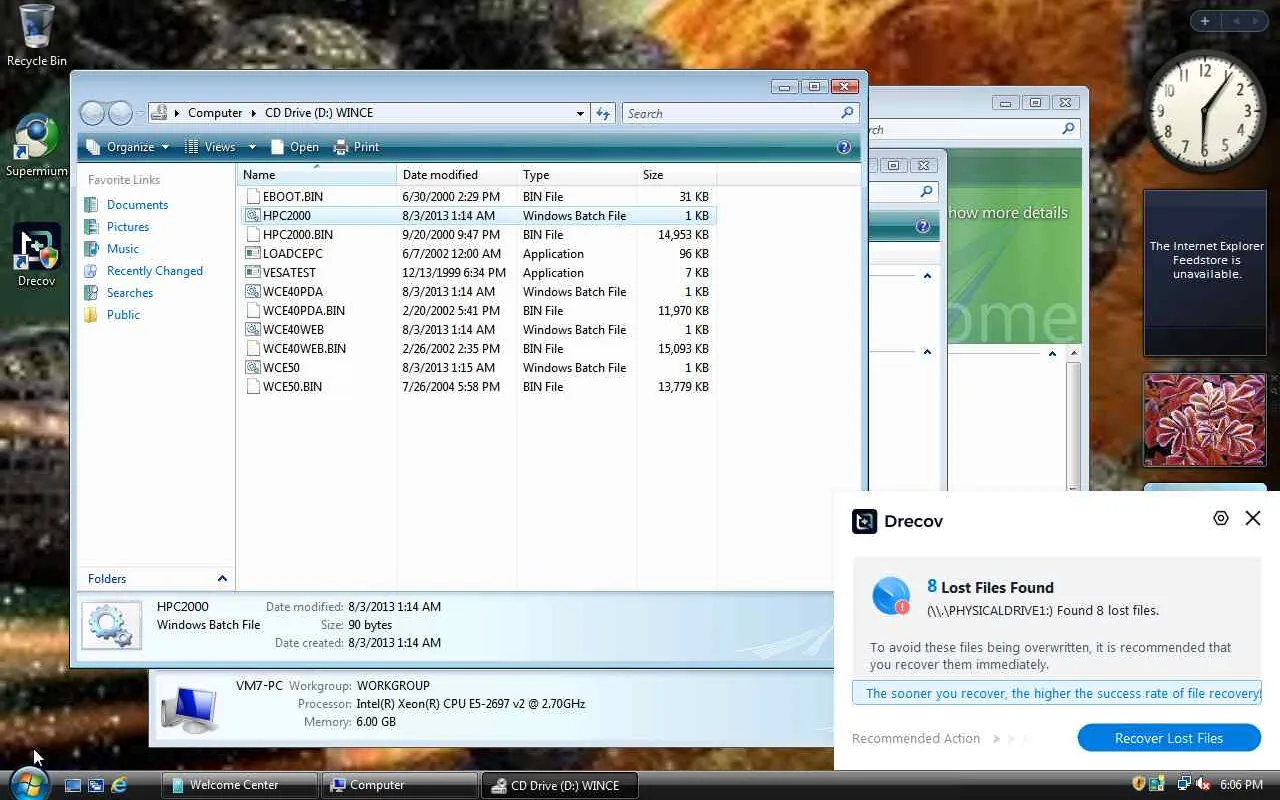Click the sidebar analog clock gadget
Image resolution: width=1280 pixels, height=800 pixels.
[x=1206, y=110]
